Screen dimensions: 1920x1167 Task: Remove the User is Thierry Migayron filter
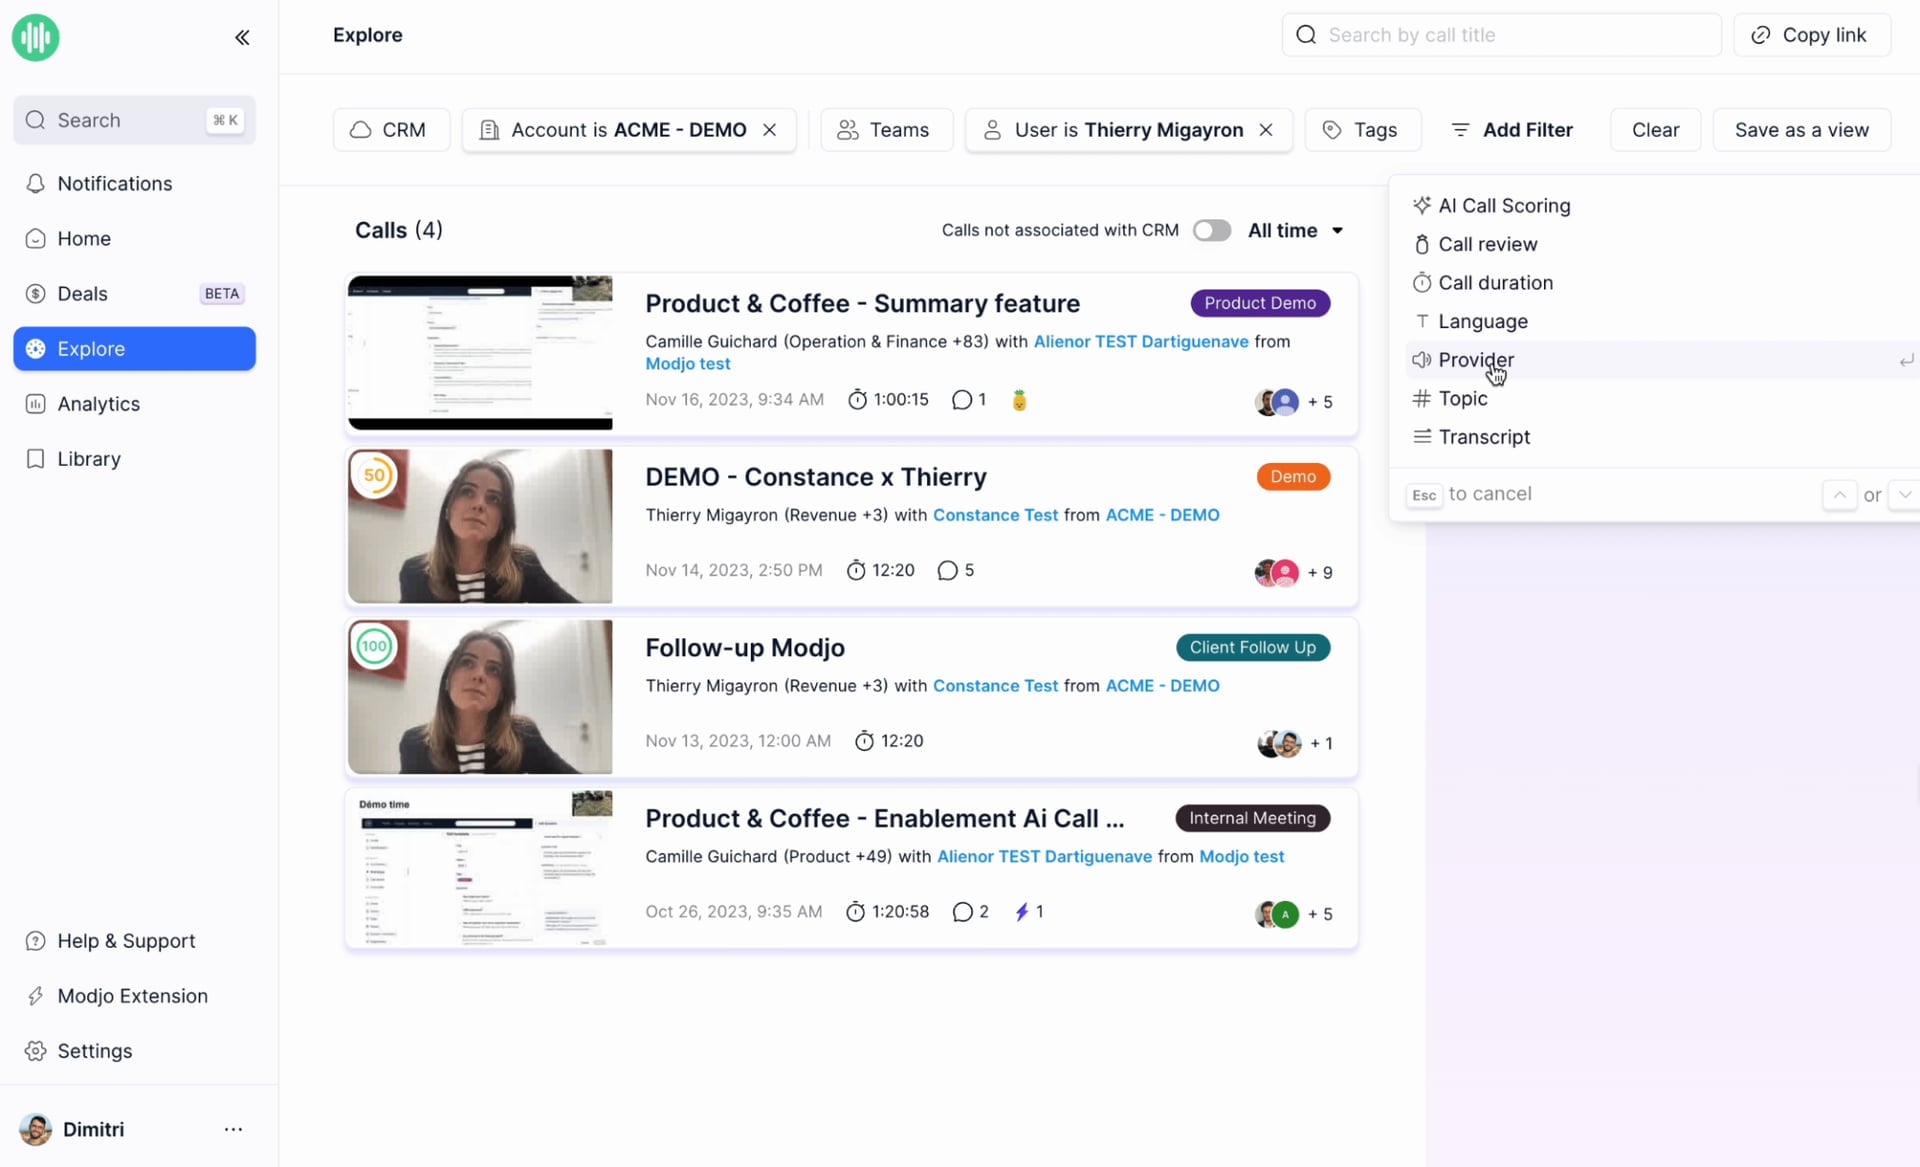coord(1265,130)
